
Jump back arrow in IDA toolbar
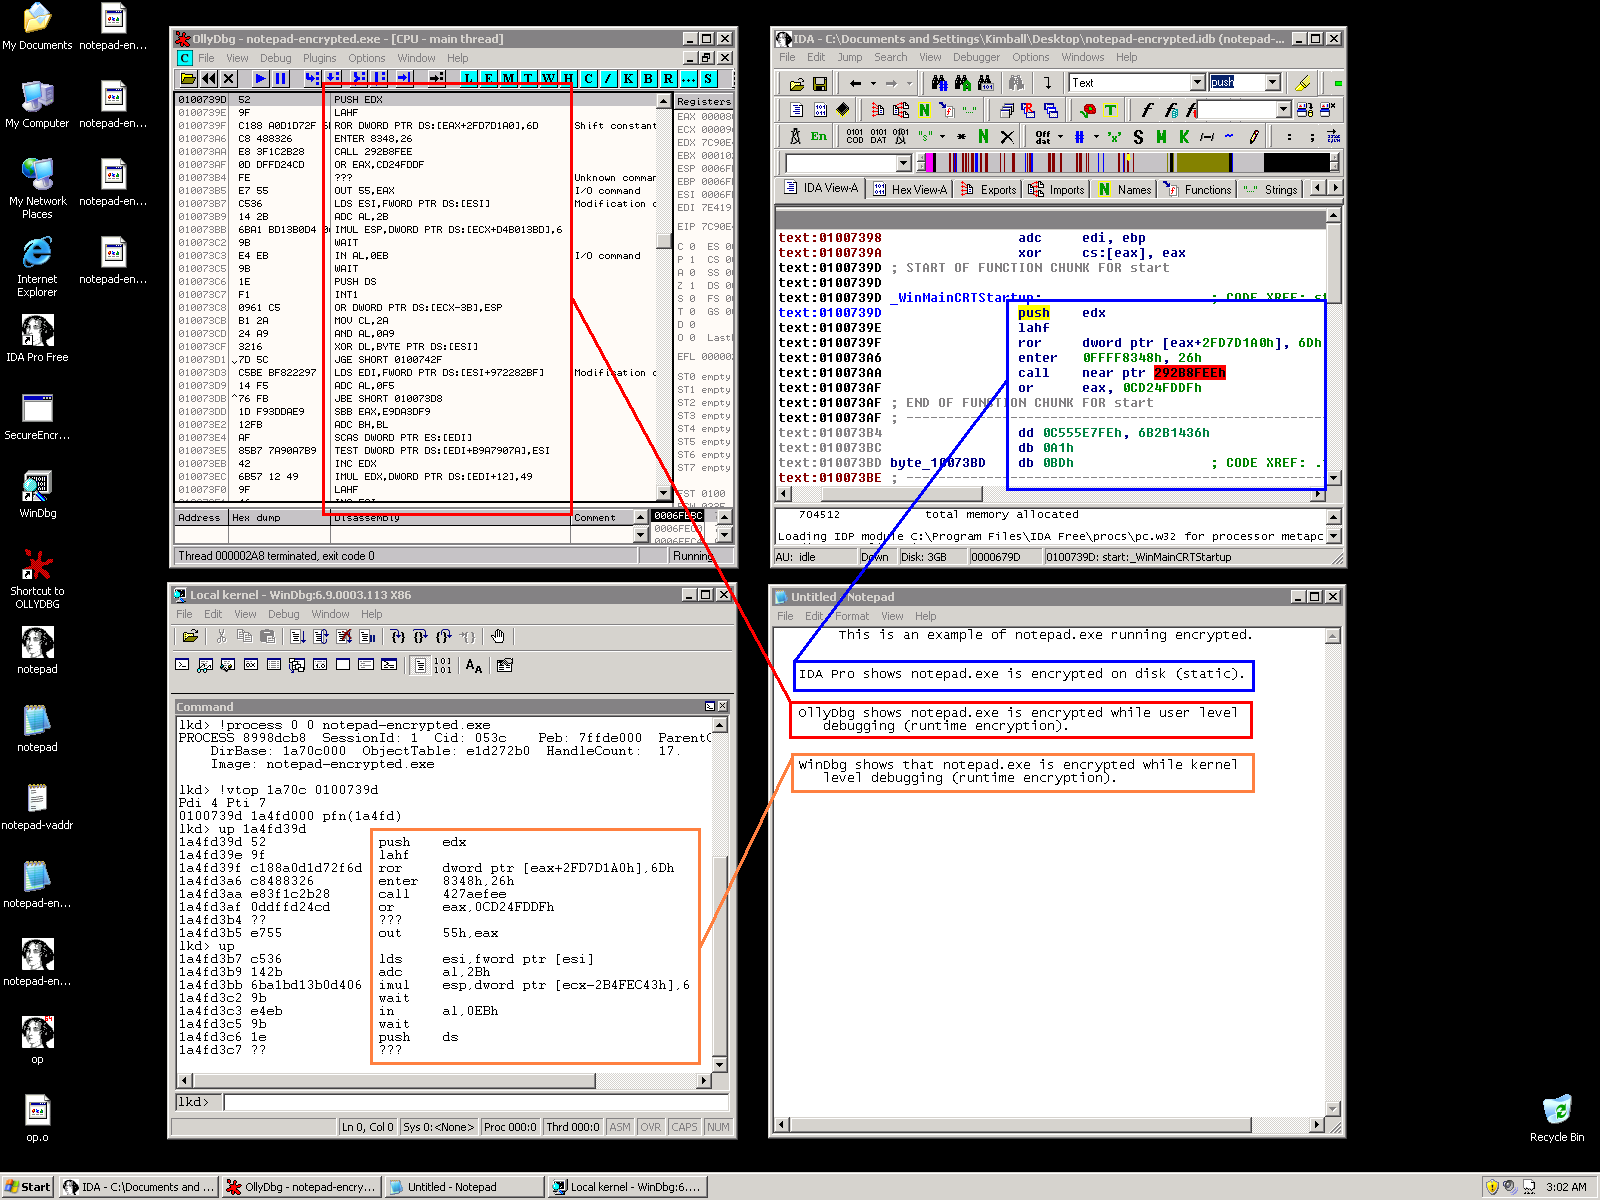856,84
